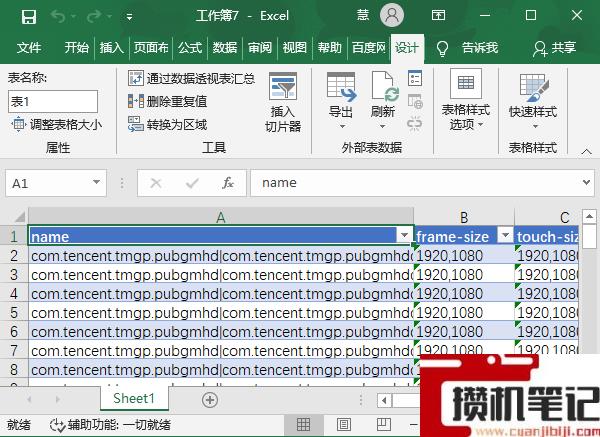This screenshot has height=437, width=600.
Task: Click the 共享 share button
Action: point(554,48)
